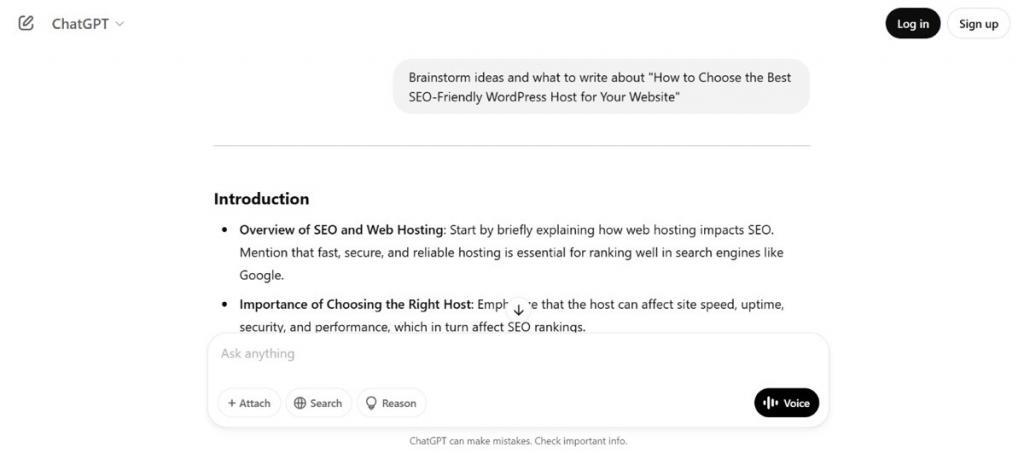
Task: Click the globe icon in the composer
Action: 300,403
